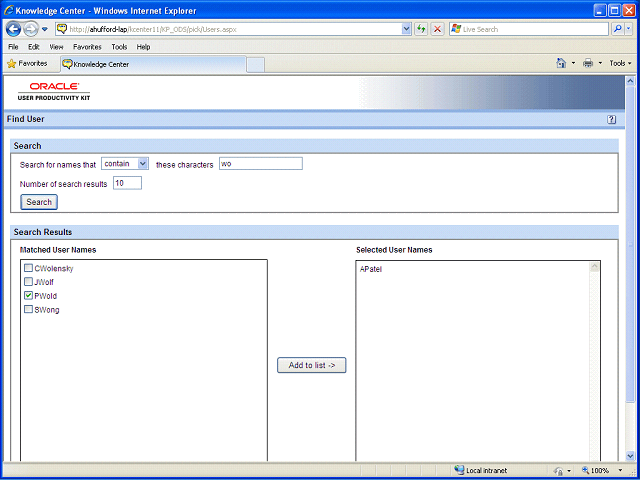The image size is (640, 480).
Task: Select the Knowledge Center tab
Action: pos(153,64)
